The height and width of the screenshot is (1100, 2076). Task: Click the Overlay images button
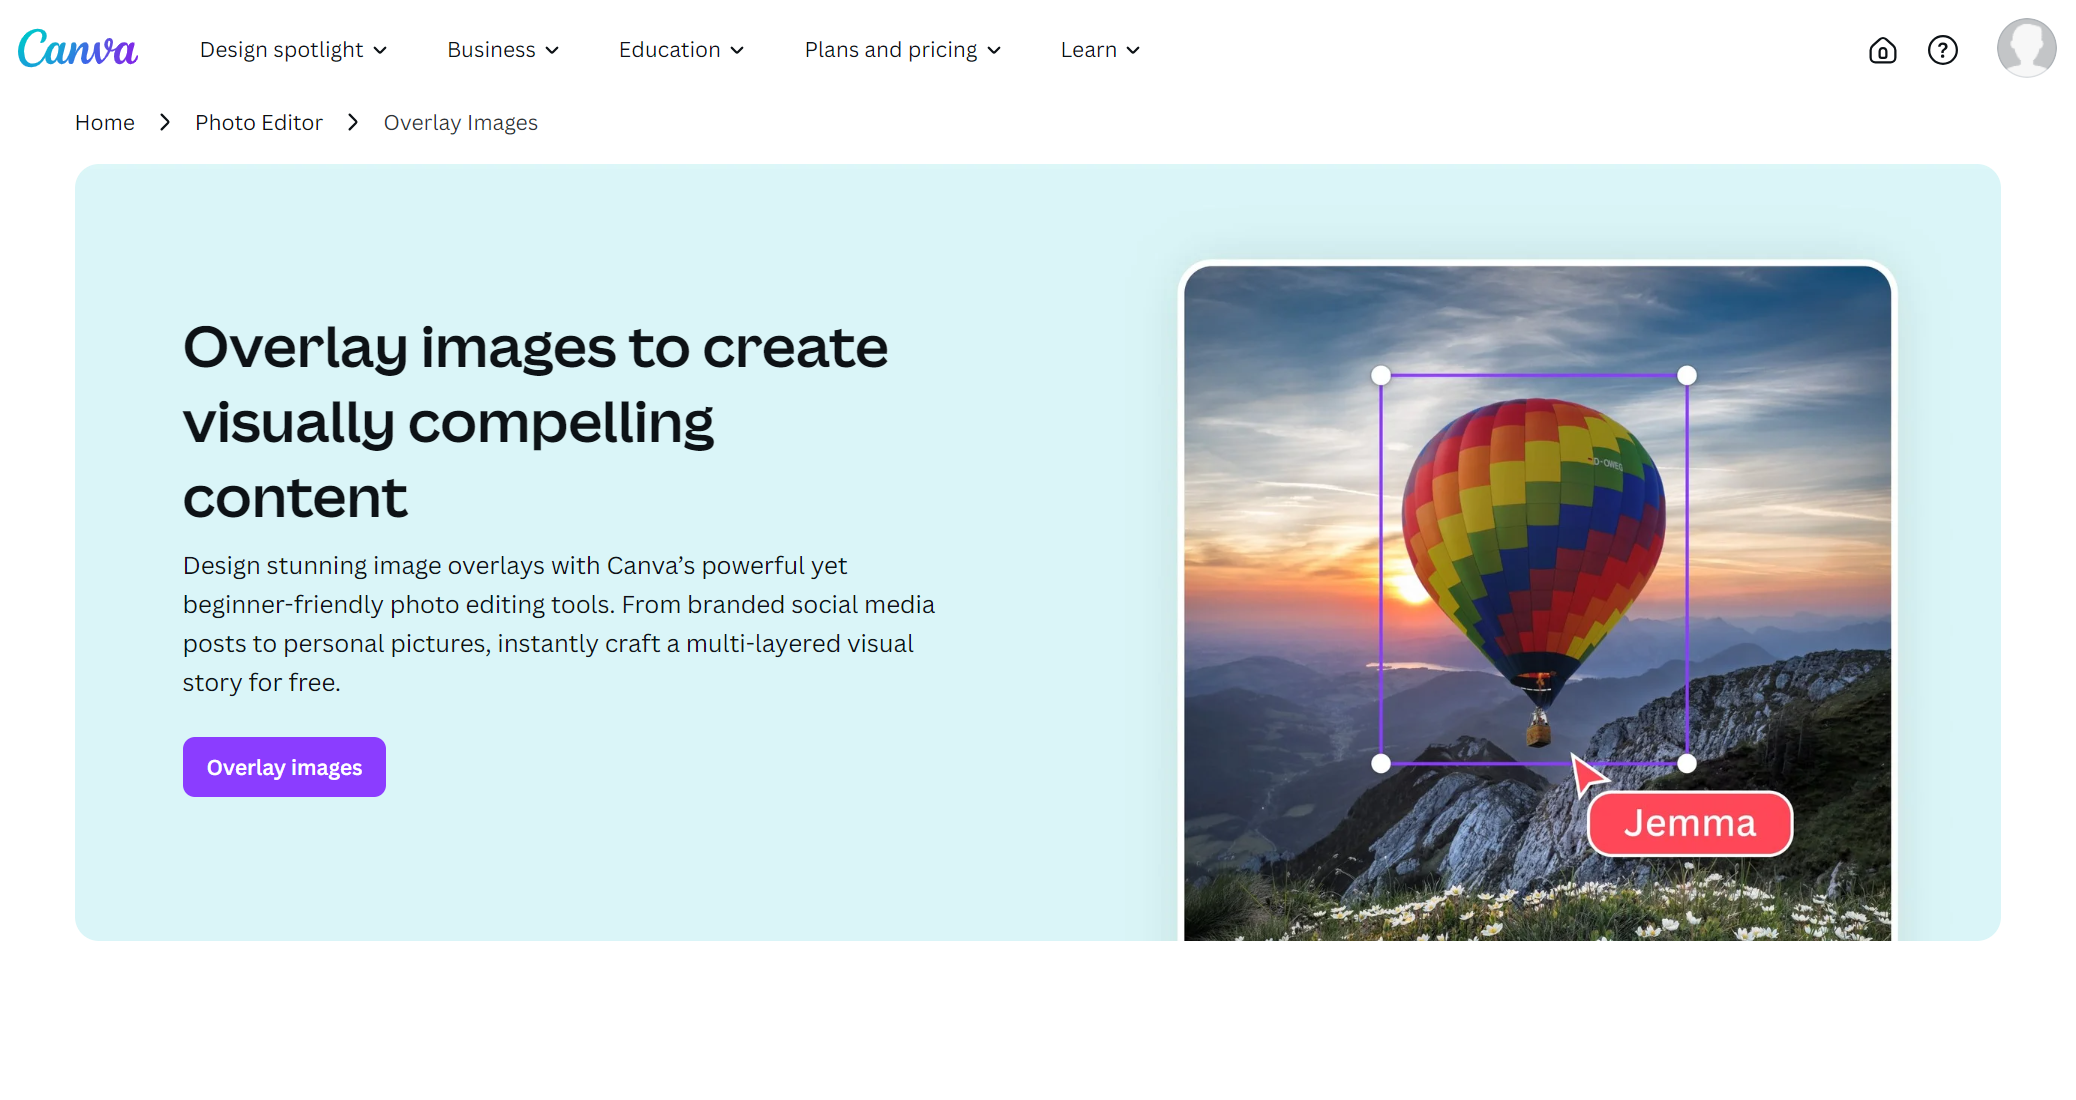pyautogui.click(x=284, y=768)
